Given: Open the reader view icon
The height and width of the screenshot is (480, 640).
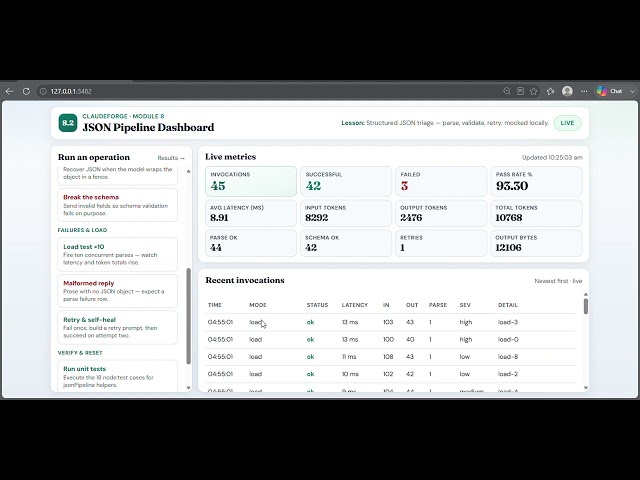Looking at the screenshot, I should (520, 91).
